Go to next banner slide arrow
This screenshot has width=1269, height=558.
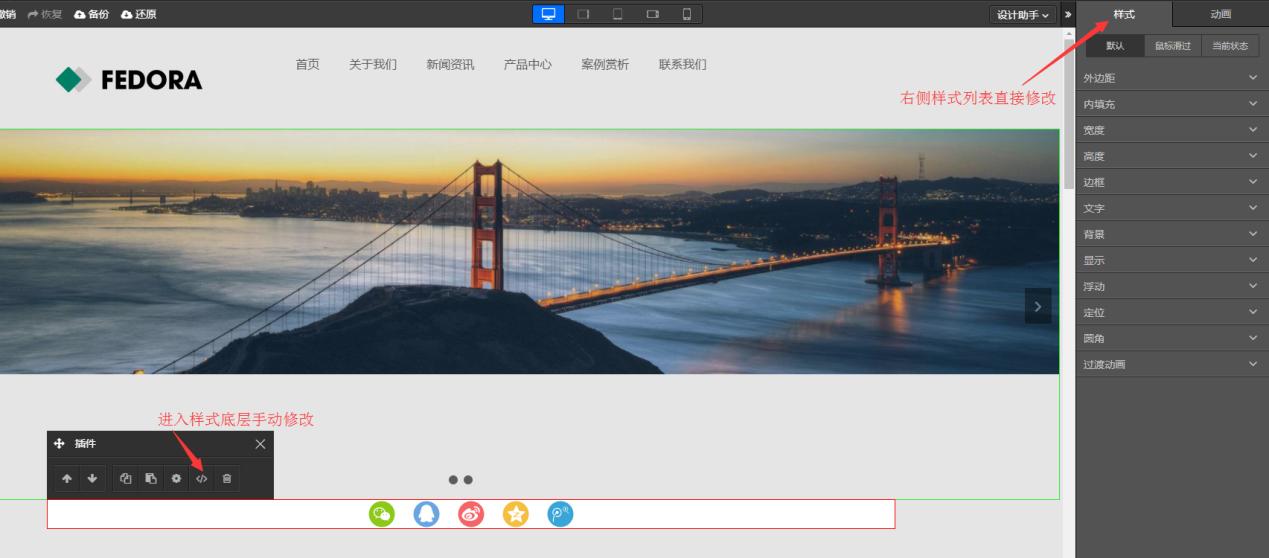tap(1037, 307)
